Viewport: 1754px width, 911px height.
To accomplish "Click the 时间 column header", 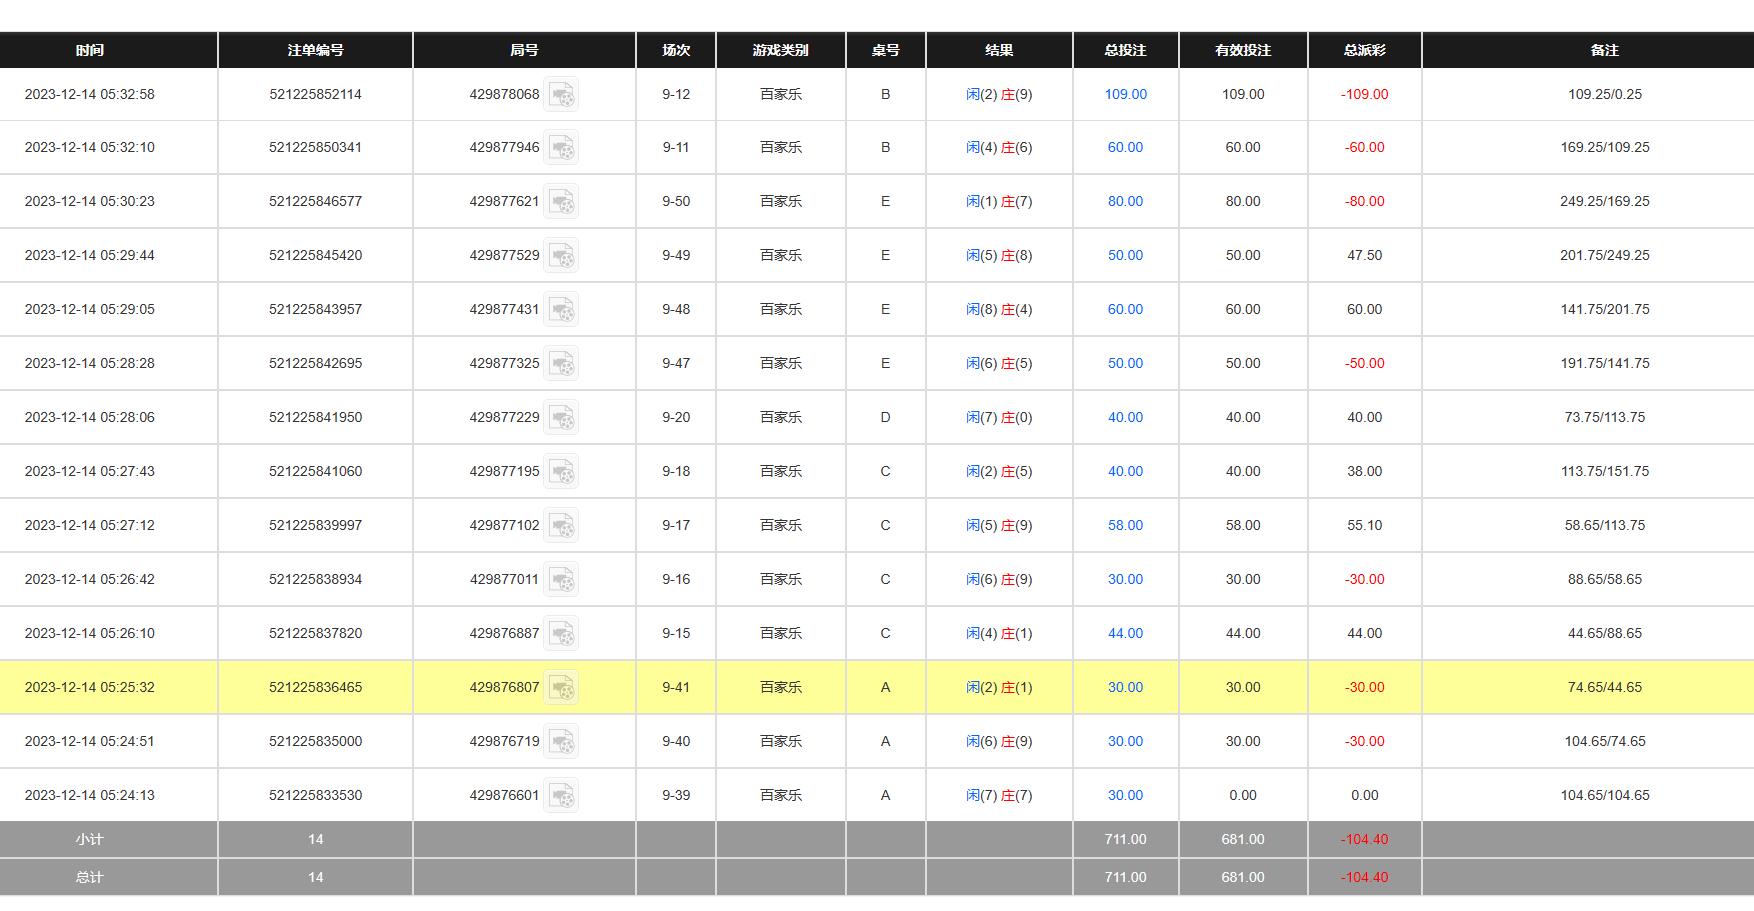I will click(x=89, y=50).
